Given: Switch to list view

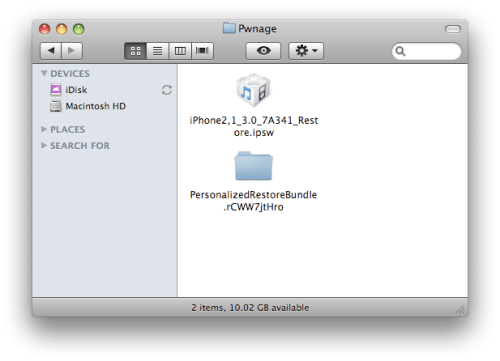Looking at the screenshot, I should point(158,51).
